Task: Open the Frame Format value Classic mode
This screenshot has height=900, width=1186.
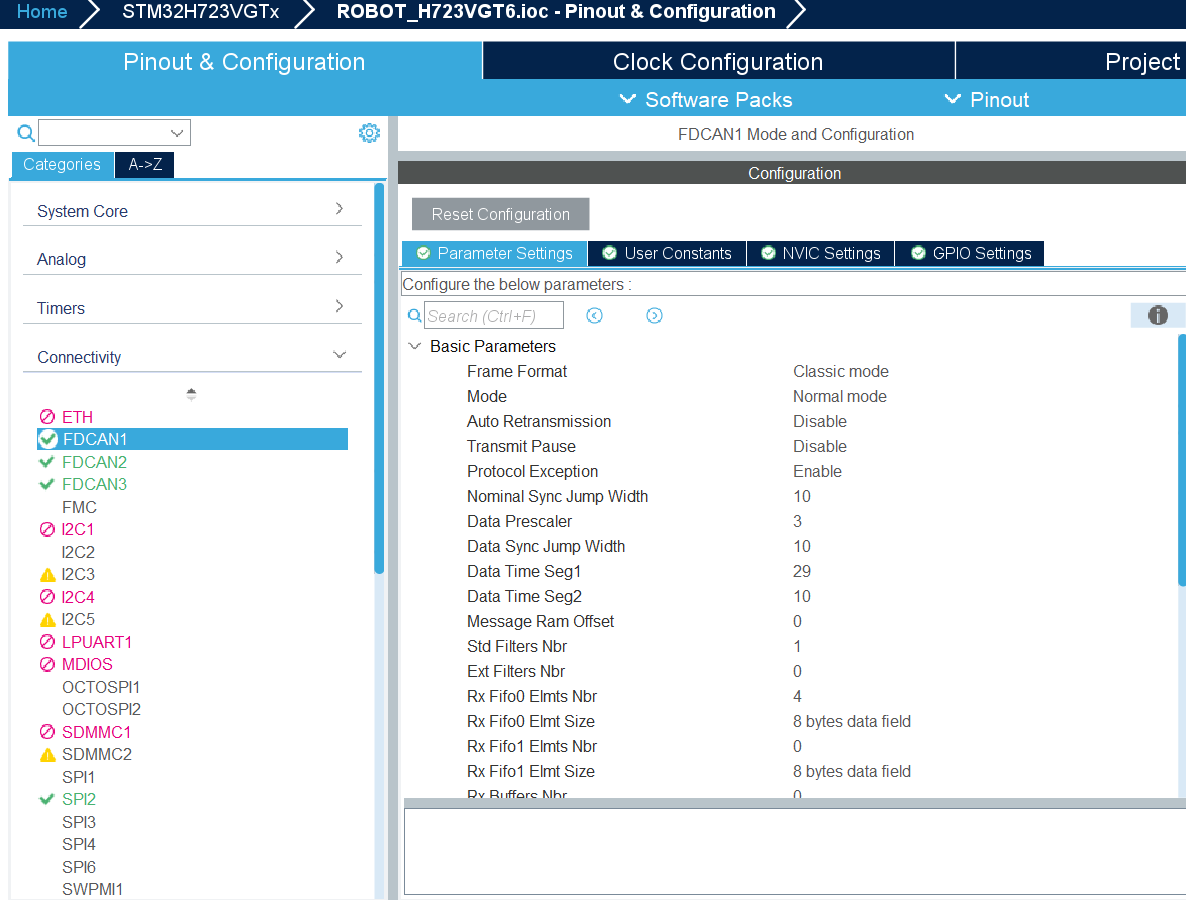Action: [840, 371]
